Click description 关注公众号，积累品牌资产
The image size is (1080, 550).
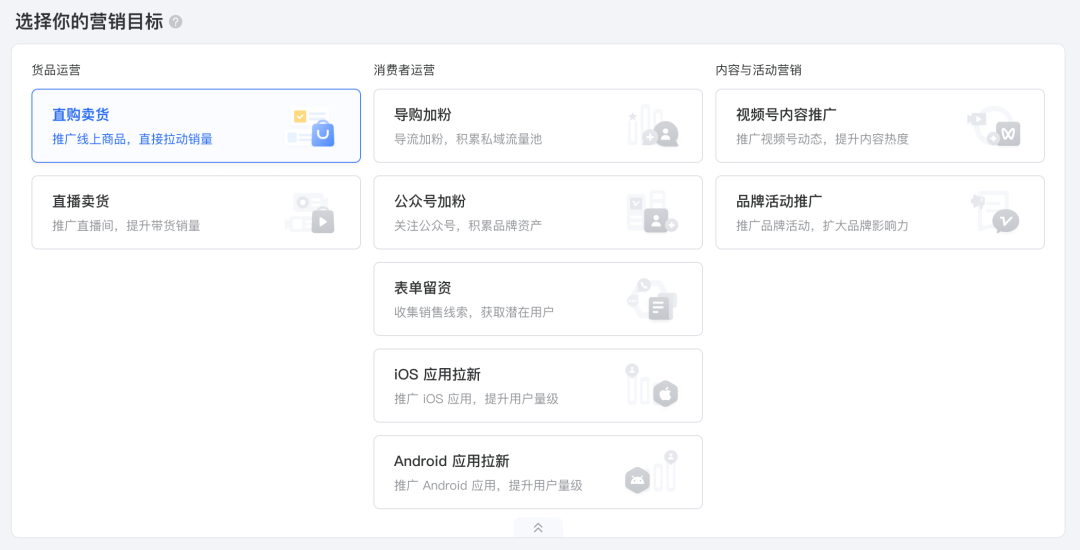click(468, 226)
